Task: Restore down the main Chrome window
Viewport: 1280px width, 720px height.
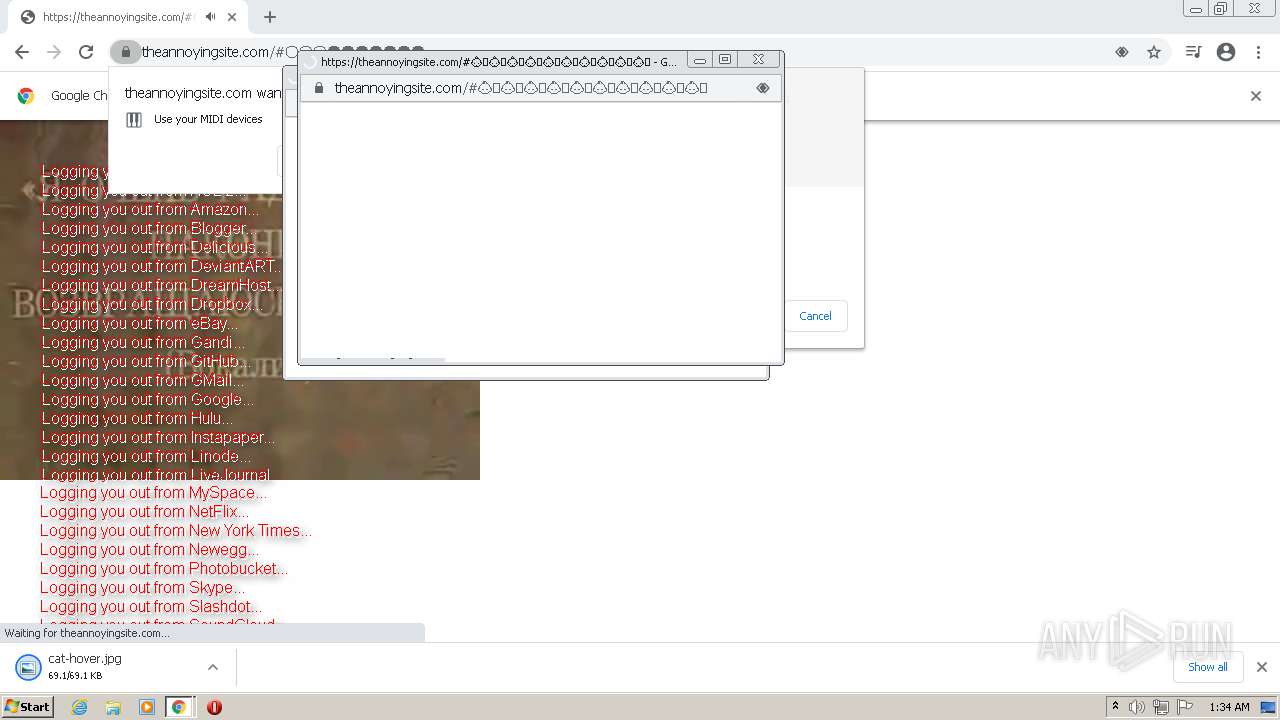Action: click(x=1221, y=9)
